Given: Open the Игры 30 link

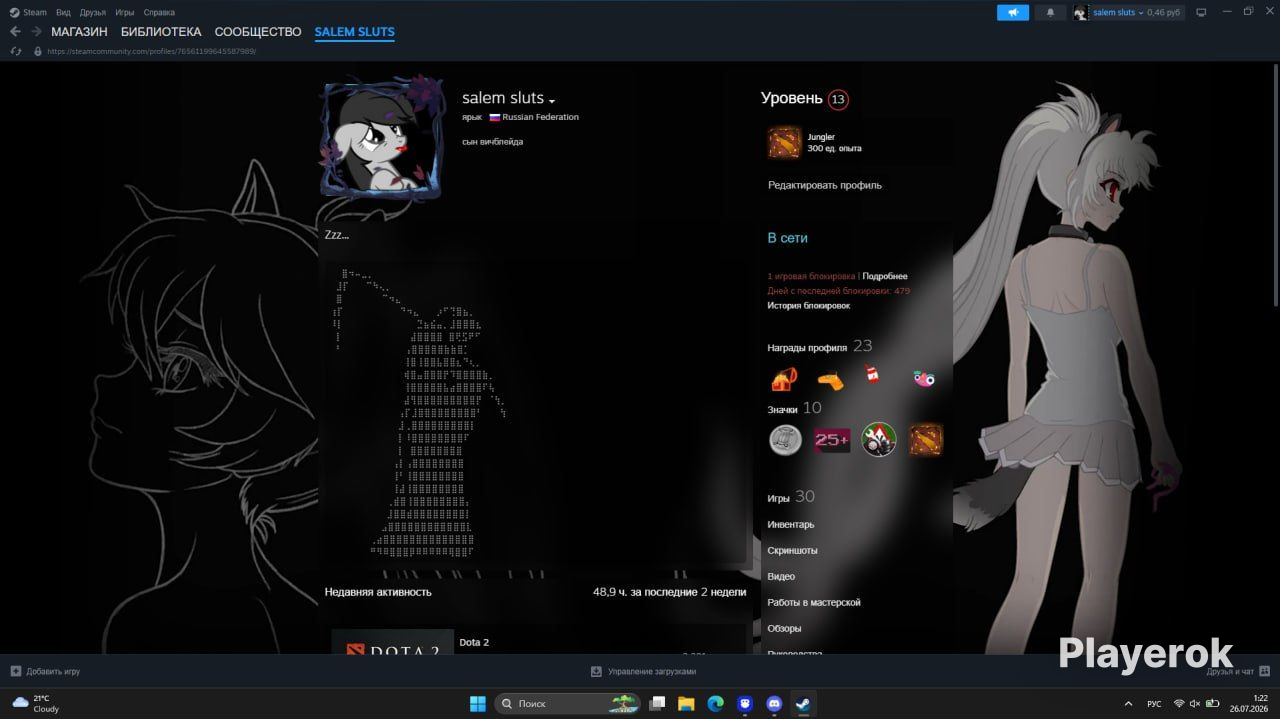Looking at the screenshot, I should tap(790, 497).
